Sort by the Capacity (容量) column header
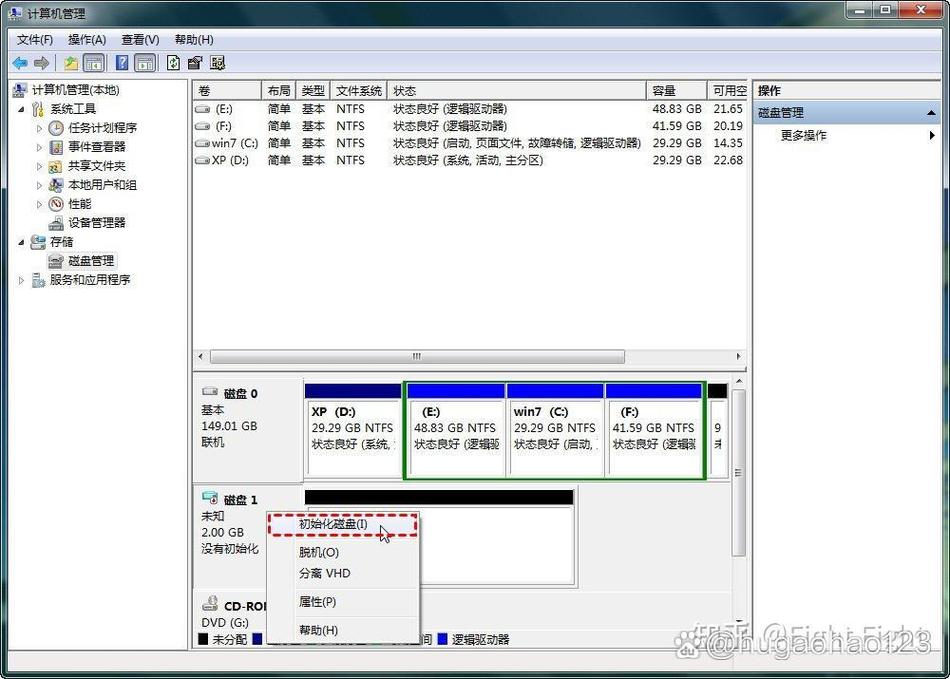Viewport: 950px width, 679px height. tap(676, 90)
